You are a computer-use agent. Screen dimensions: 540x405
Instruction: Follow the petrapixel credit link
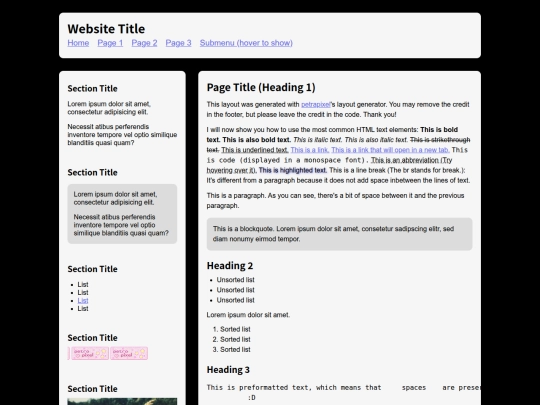pos(316,104)
